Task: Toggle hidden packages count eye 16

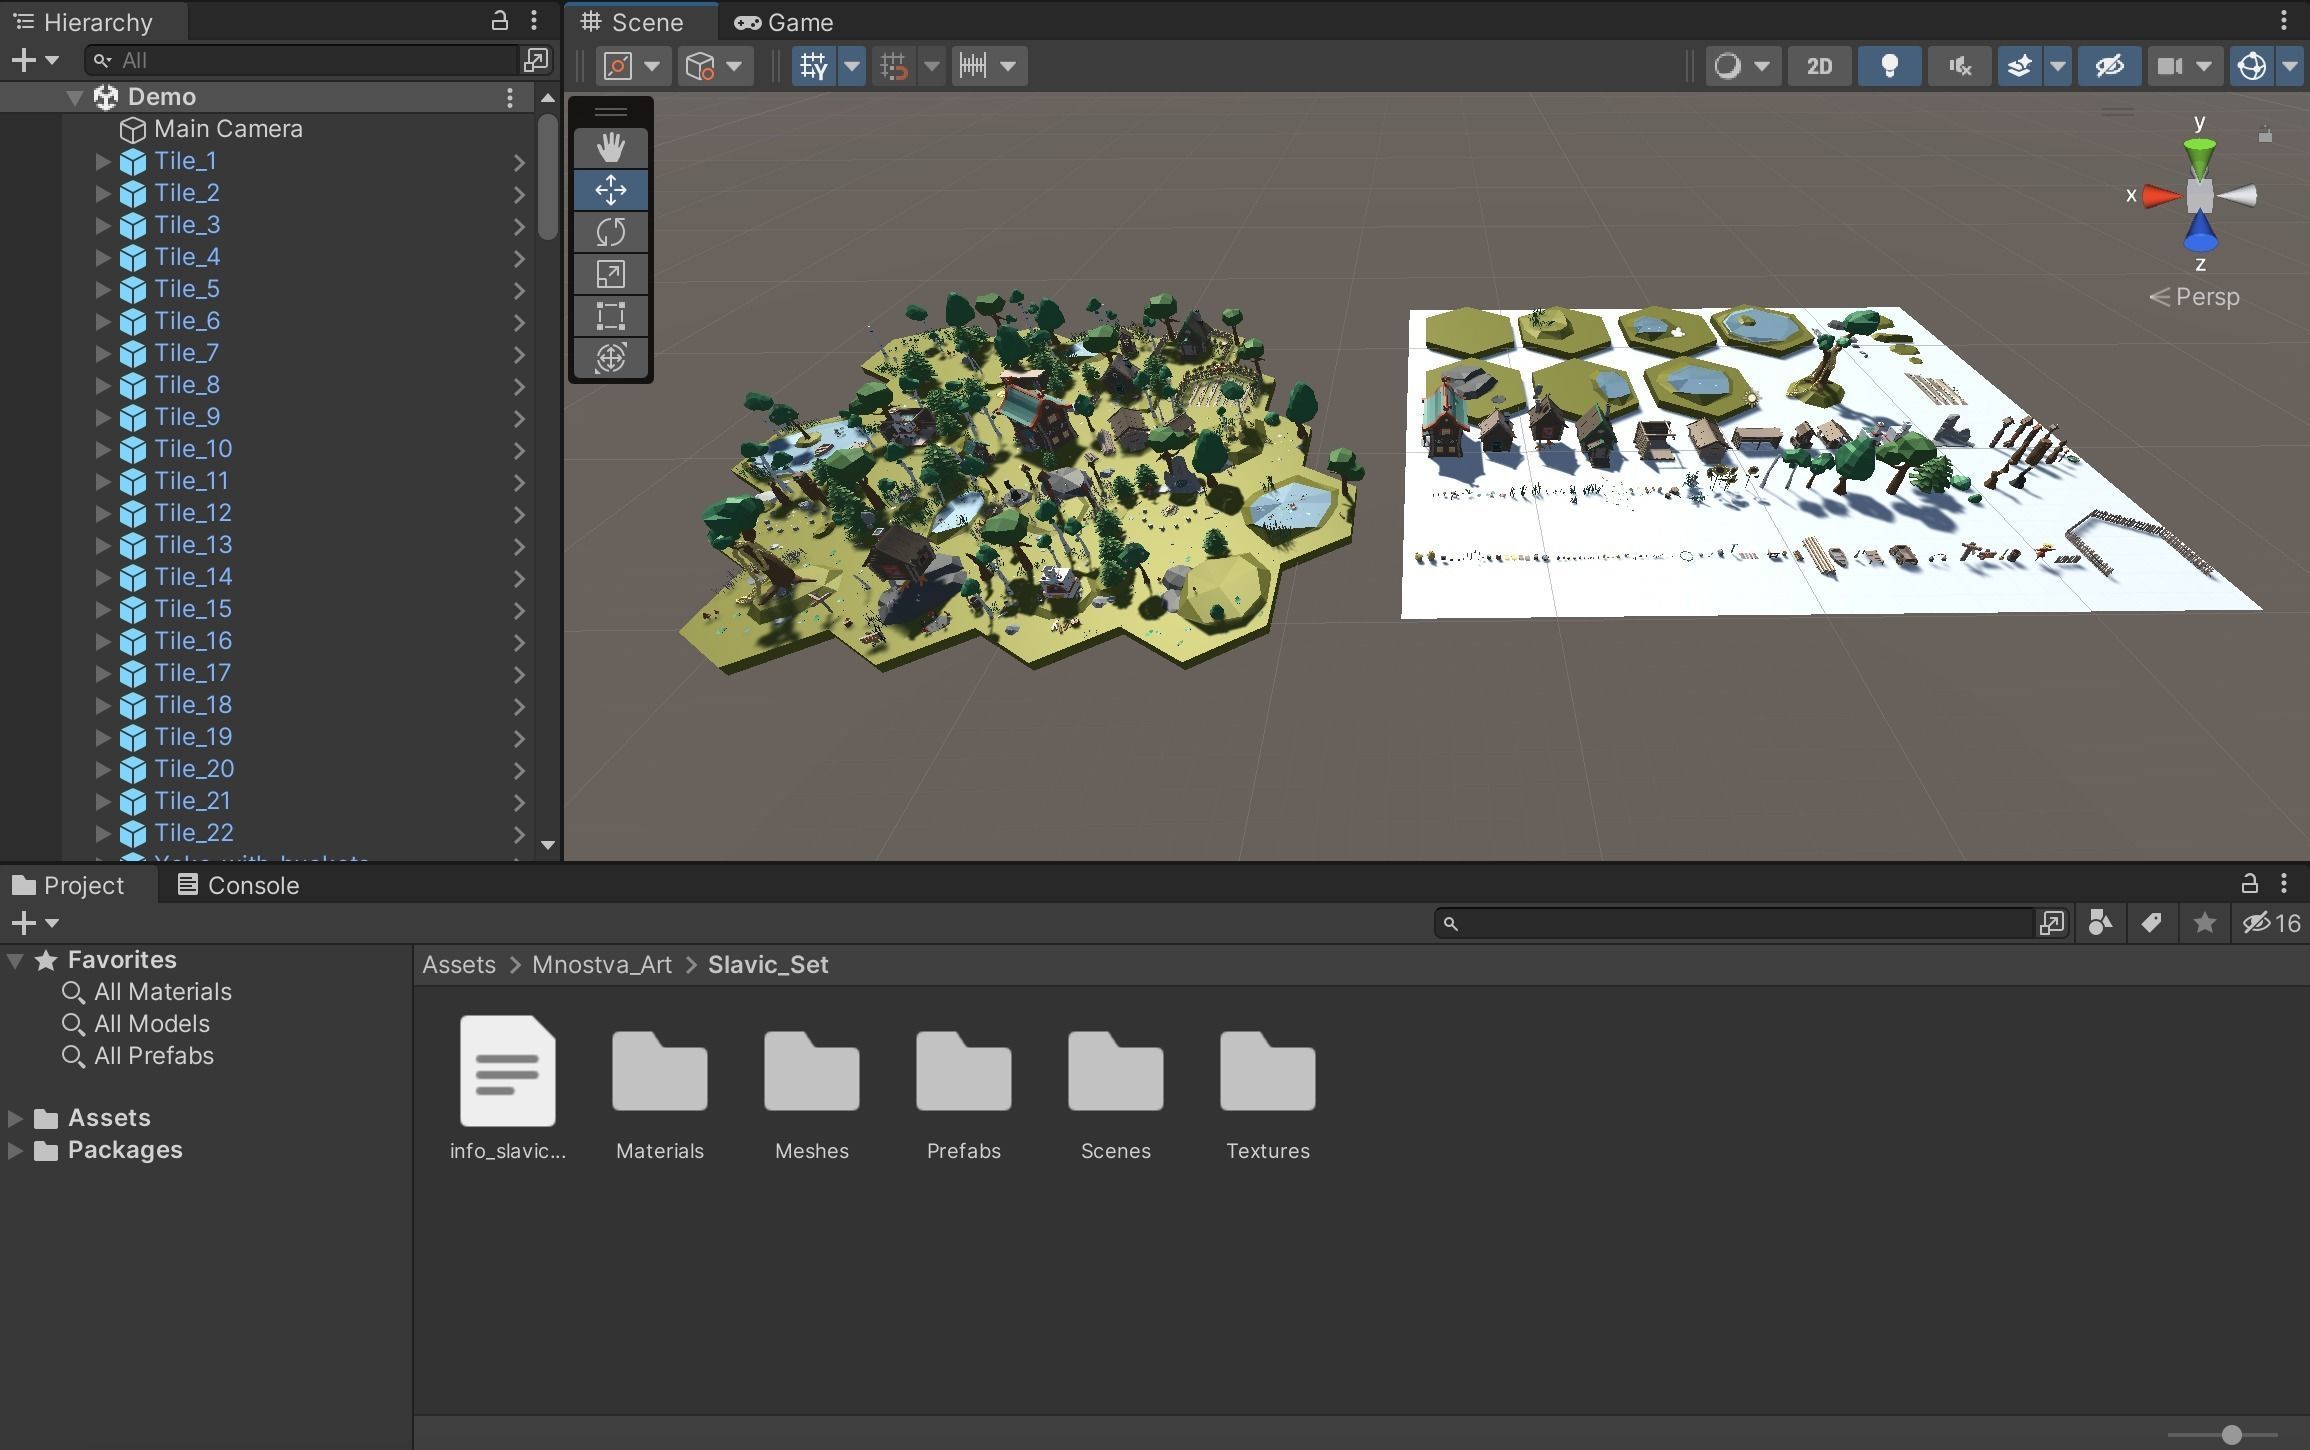Action: [2271, 923]
